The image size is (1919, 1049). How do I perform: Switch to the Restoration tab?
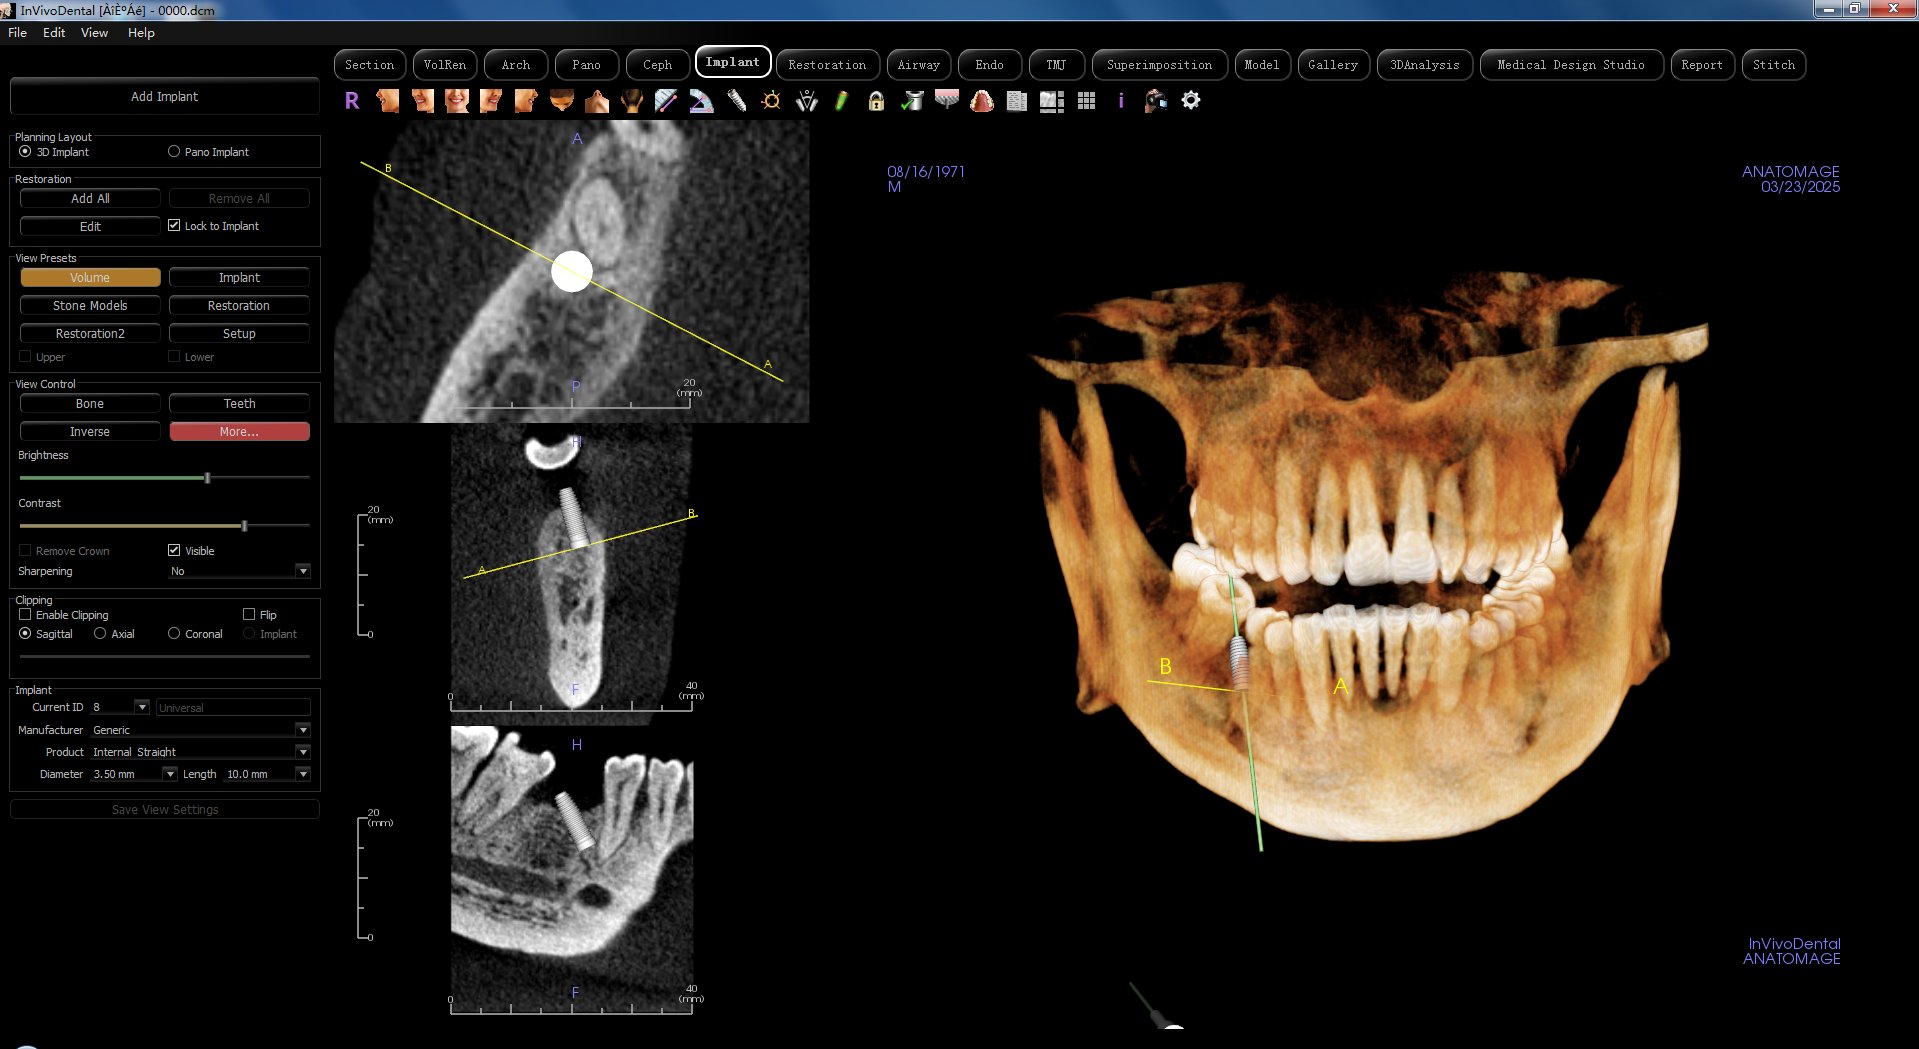(827, 64)
